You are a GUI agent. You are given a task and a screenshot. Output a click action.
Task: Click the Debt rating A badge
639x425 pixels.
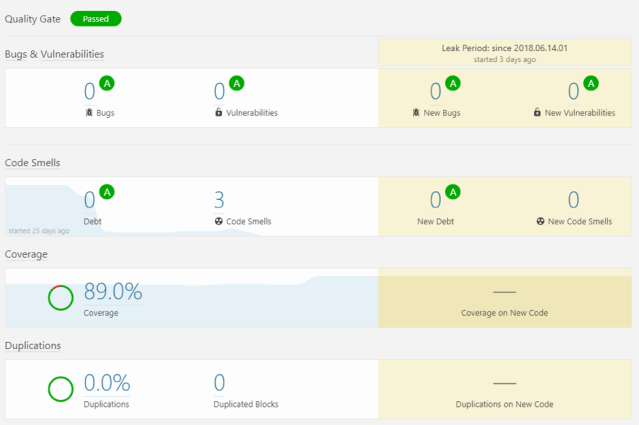click(107, 192)
